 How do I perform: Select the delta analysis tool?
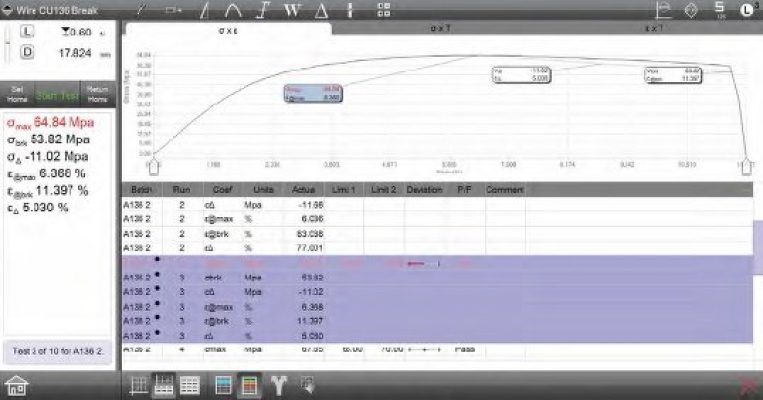321,10
